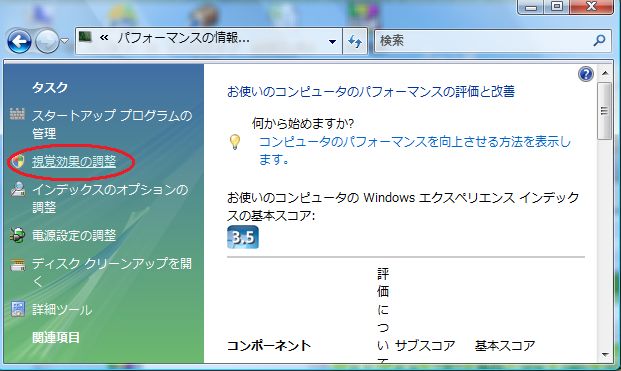Click the サブスコア column header
621x371 pixels.
(425, 346)
